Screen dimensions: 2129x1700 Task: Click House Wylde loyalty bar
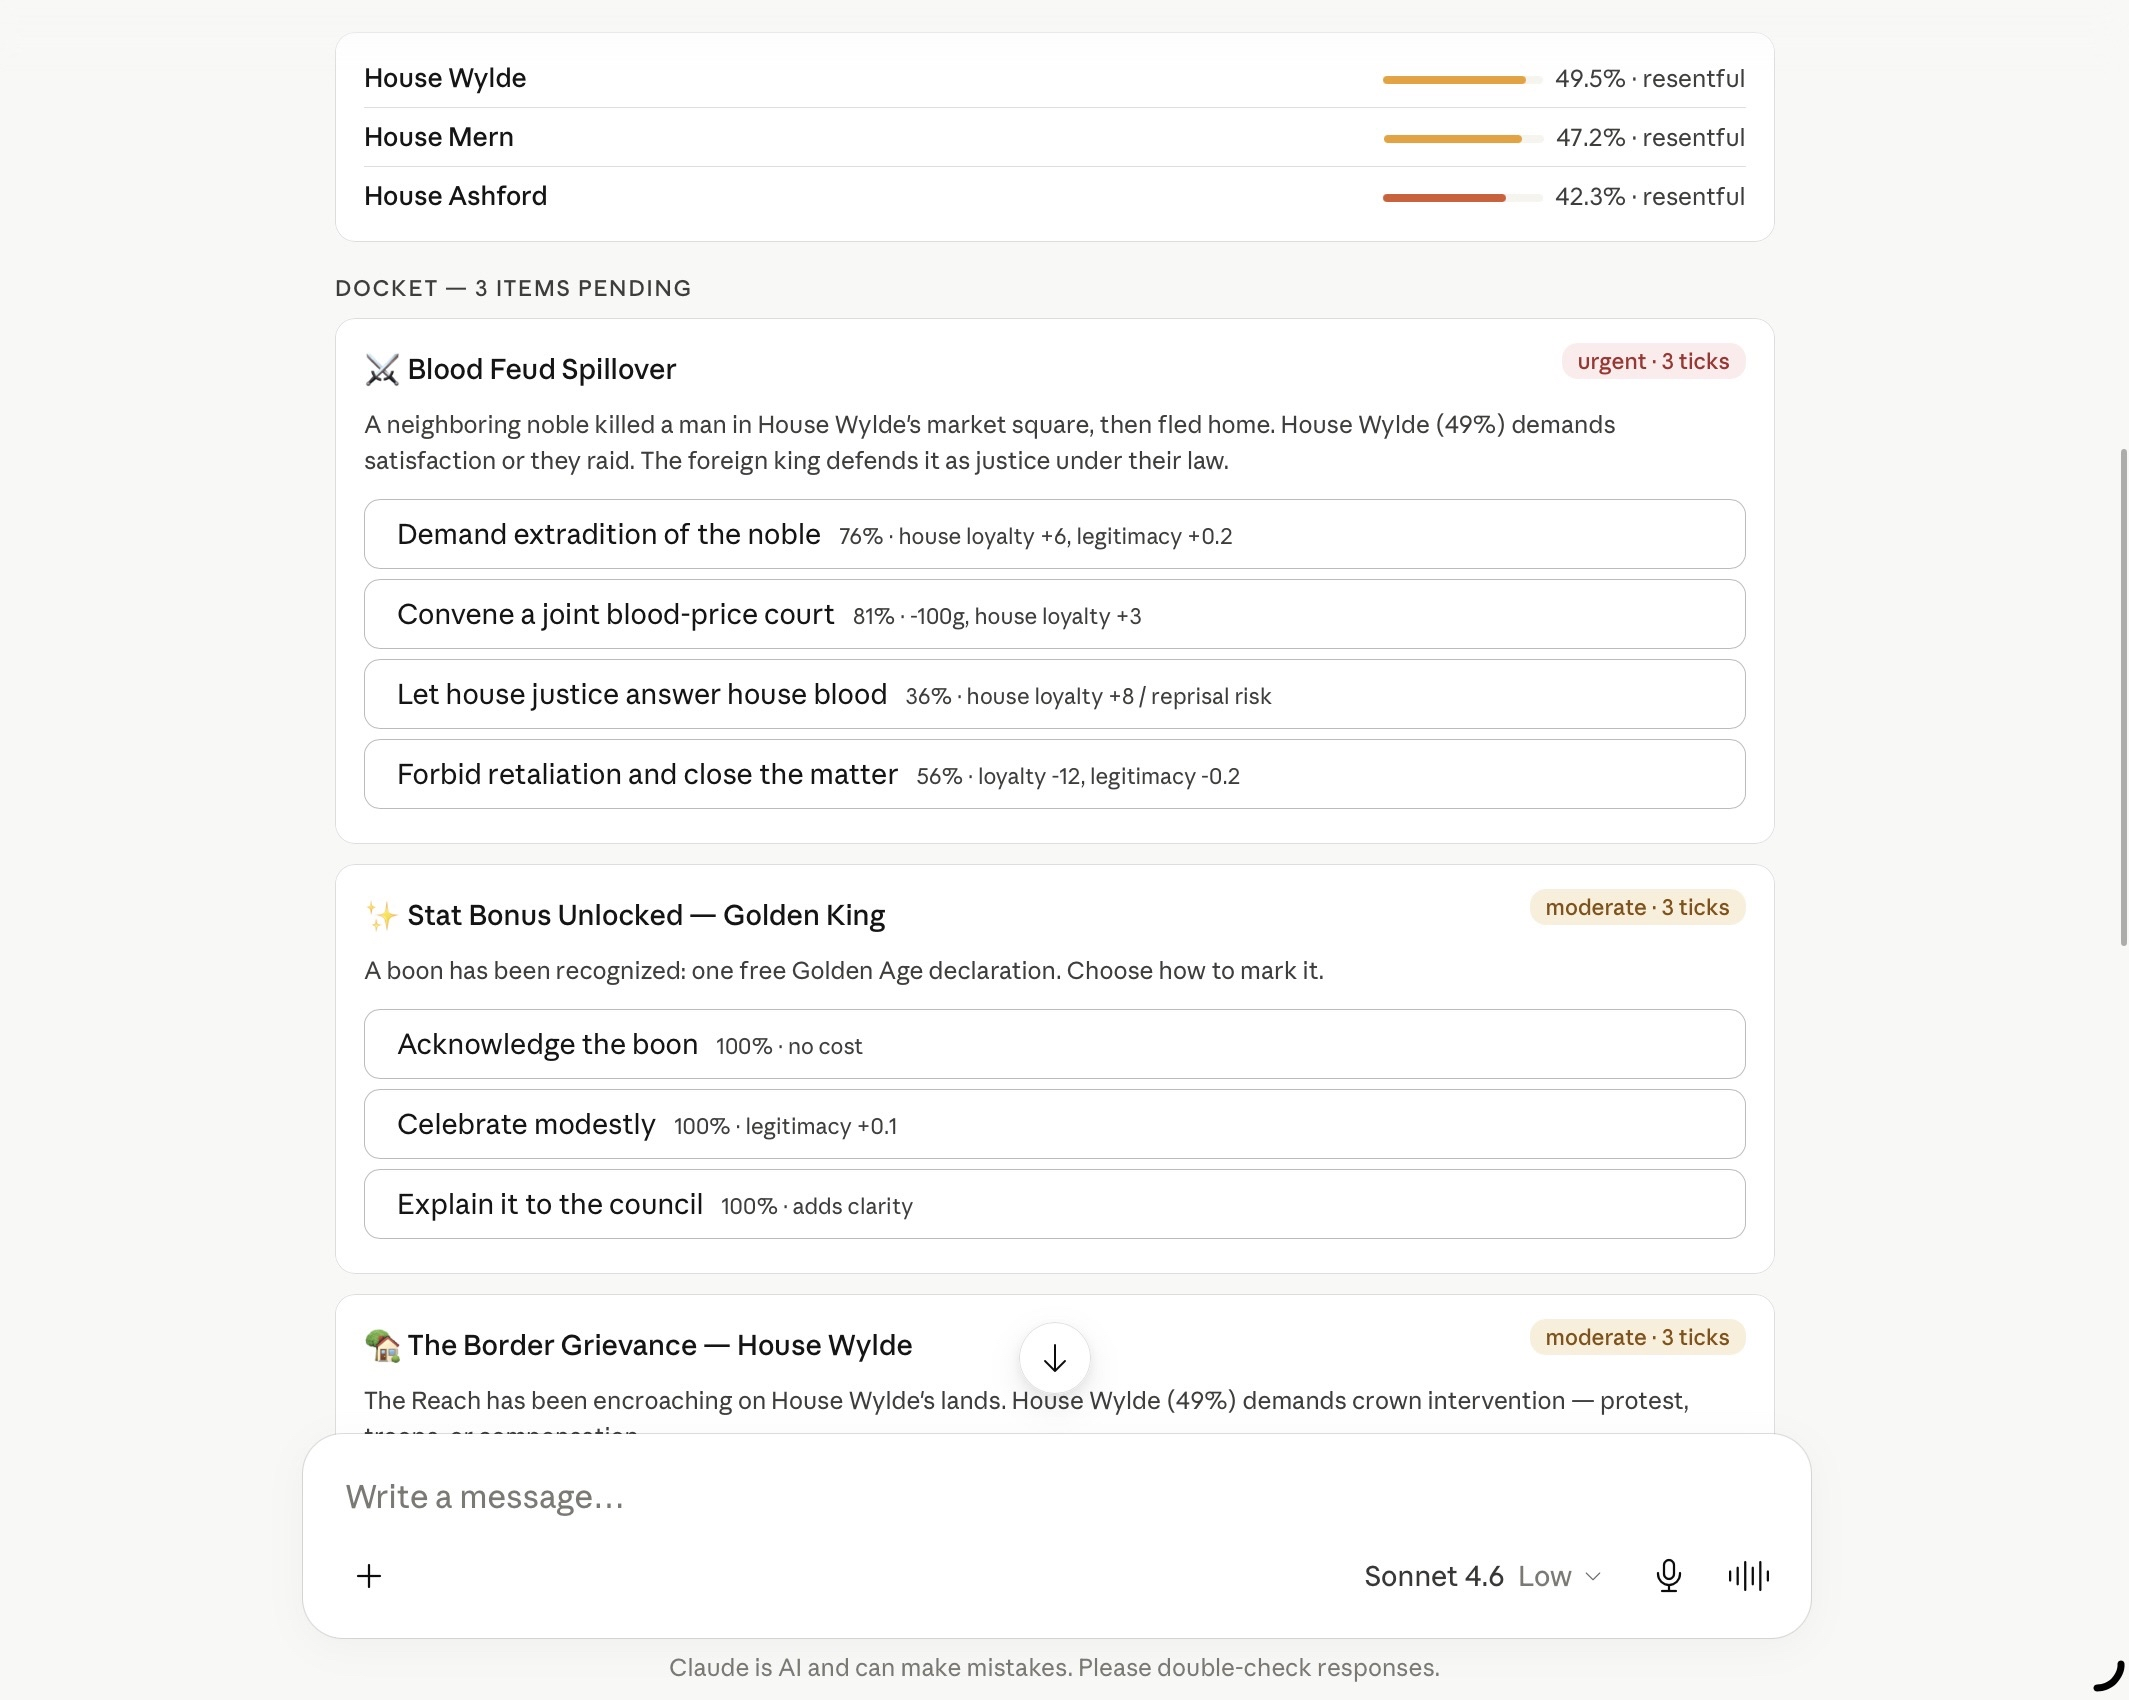[x=1462, y=79]
